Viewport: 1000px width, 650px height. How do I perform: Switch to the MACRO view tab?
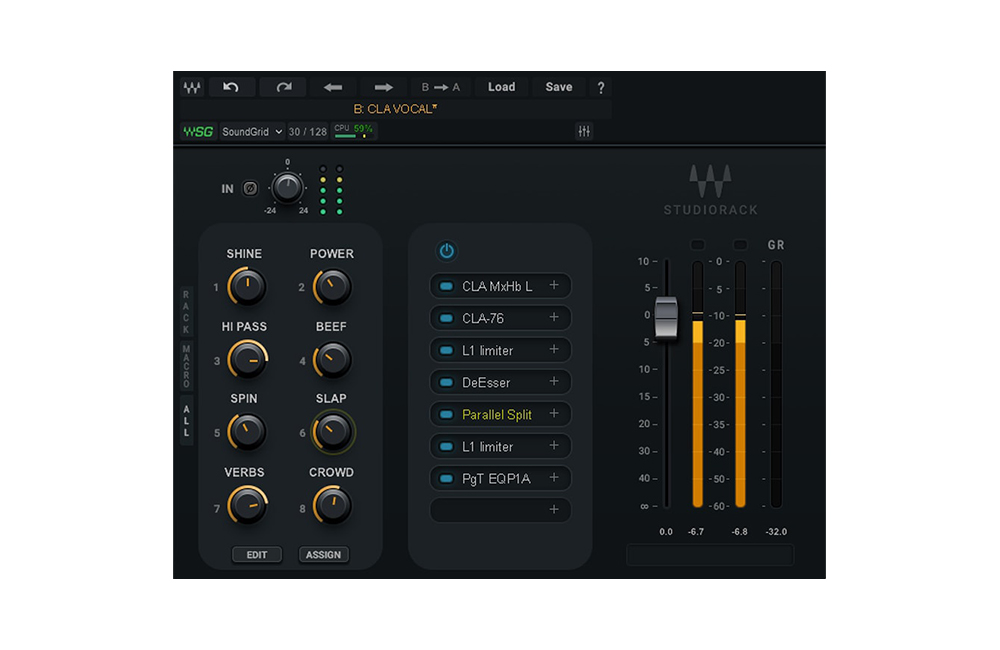(185, 366)
